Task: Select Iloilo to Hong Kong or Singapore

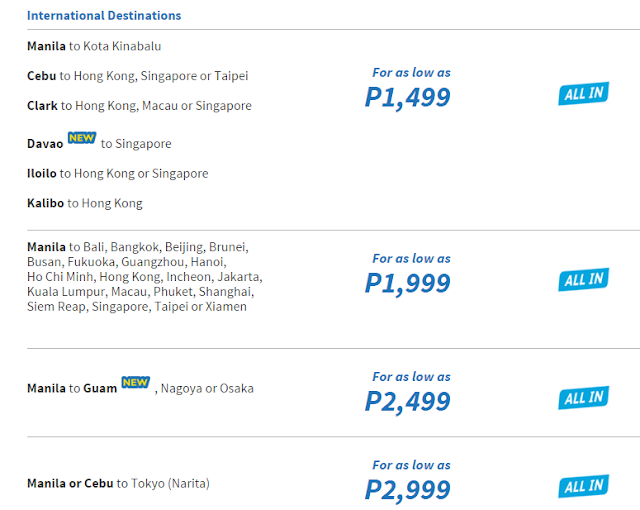Action: 118,173
